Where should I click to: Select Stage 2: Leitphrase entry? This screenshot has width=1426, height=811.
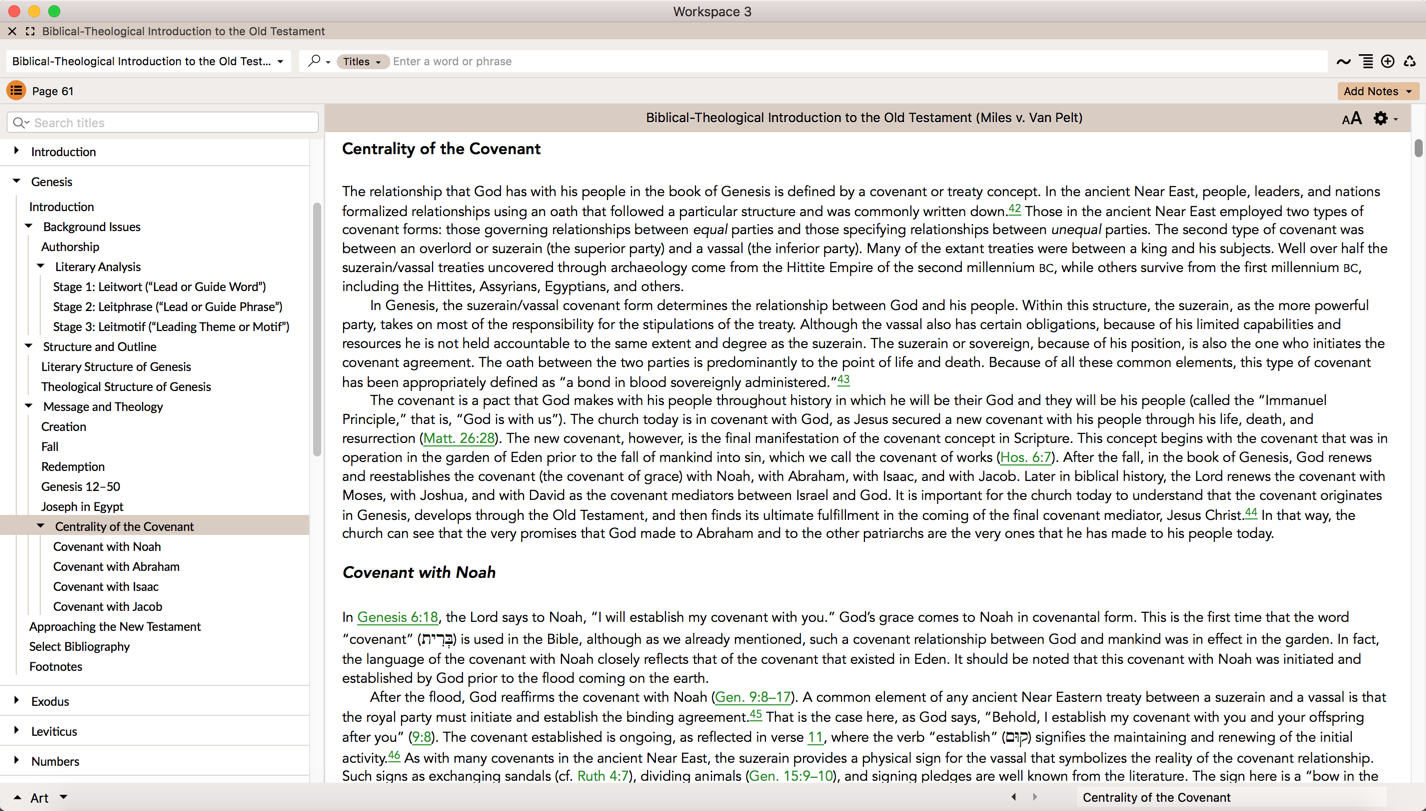(x=168, y=306)
